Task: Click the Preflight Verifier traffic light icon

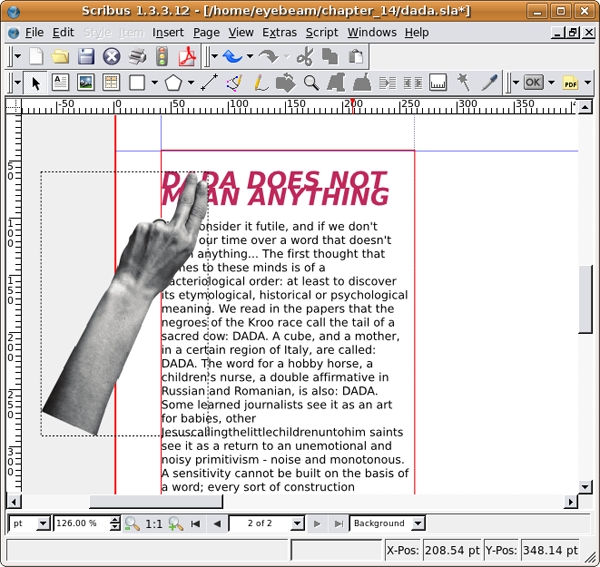Action: coord(162,57)
